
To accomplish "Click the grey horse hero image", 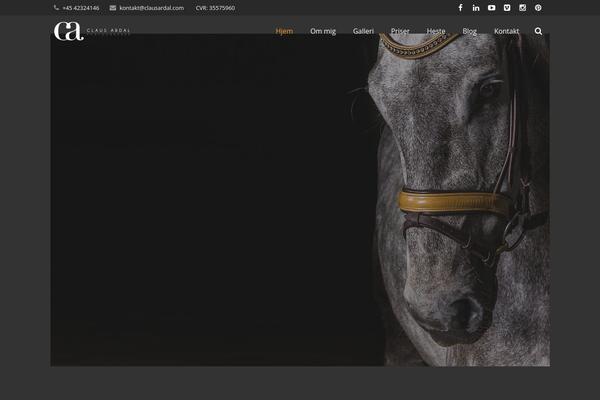I will tap(300, 200).
